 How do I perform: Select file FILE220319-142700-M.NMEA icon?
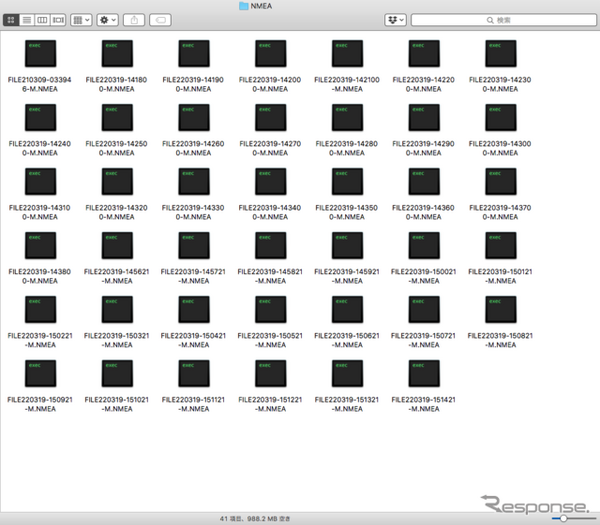point(271,117)
